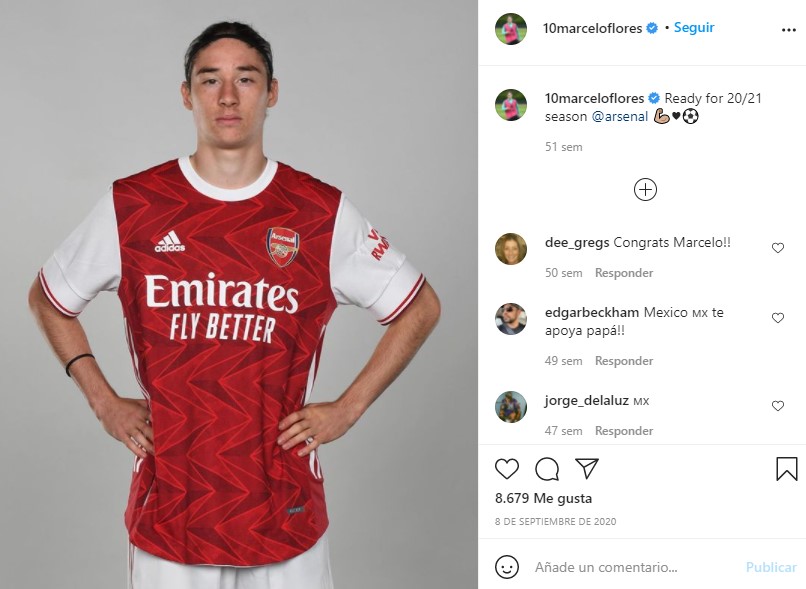This screenshot has height=589, width=806.
Task: Open the three-dot more options menu
Action: coord(789,30)
